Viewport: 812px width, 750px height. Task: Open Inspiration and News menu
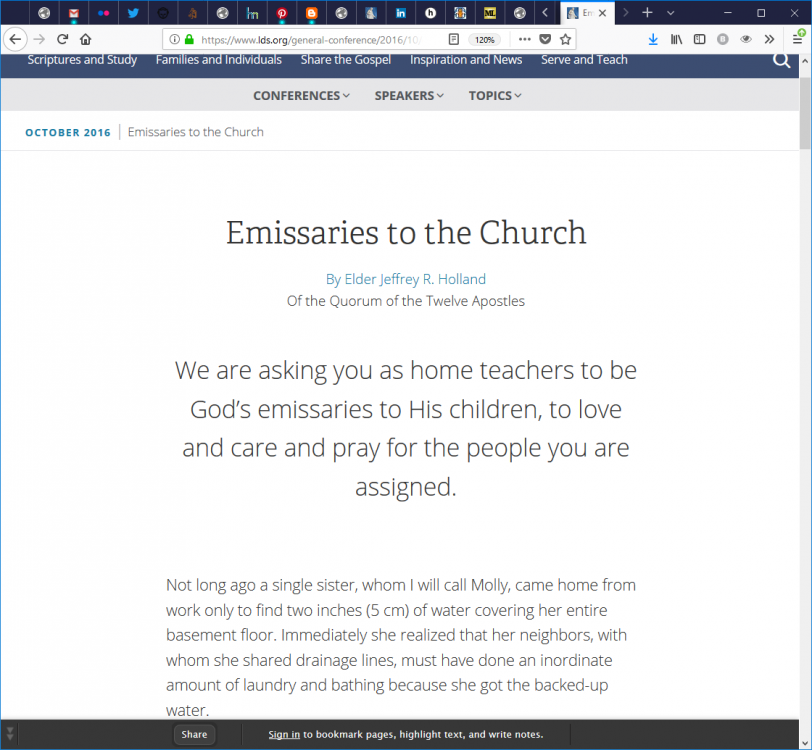point(466,60)
